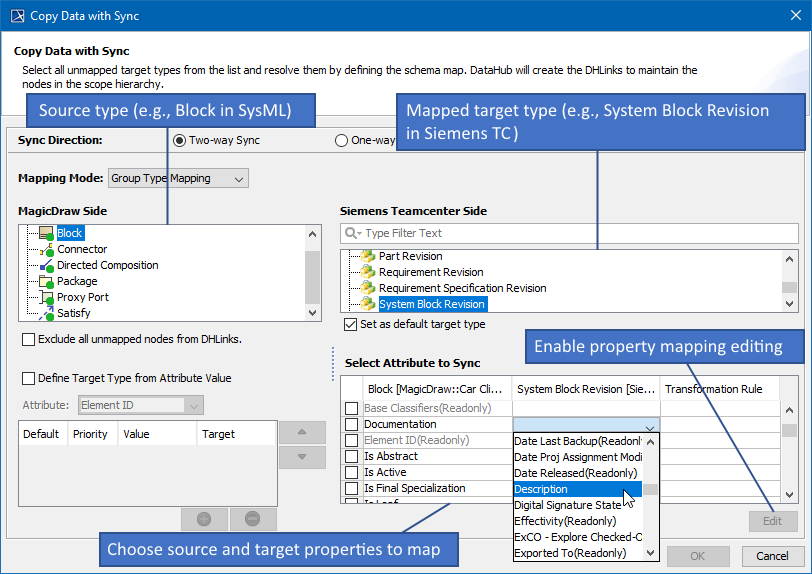Viewport: 812px width, 574px height.
Task: Choose Date Last Backup(Readonly) option
Action: pos(578,441)
